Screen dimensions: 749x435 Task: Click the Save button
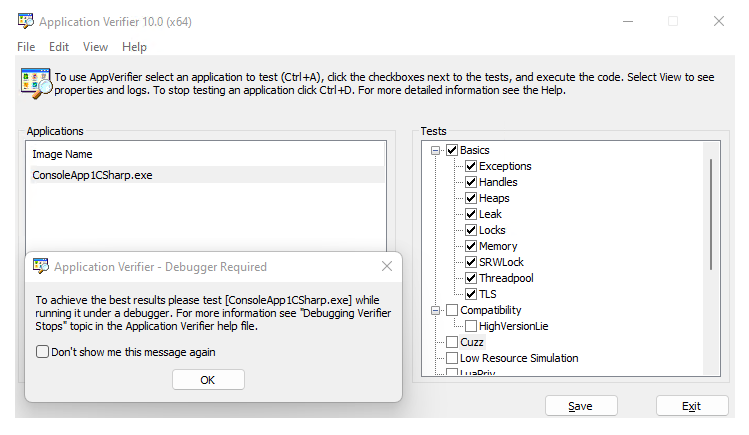click(x=581, y=406)
